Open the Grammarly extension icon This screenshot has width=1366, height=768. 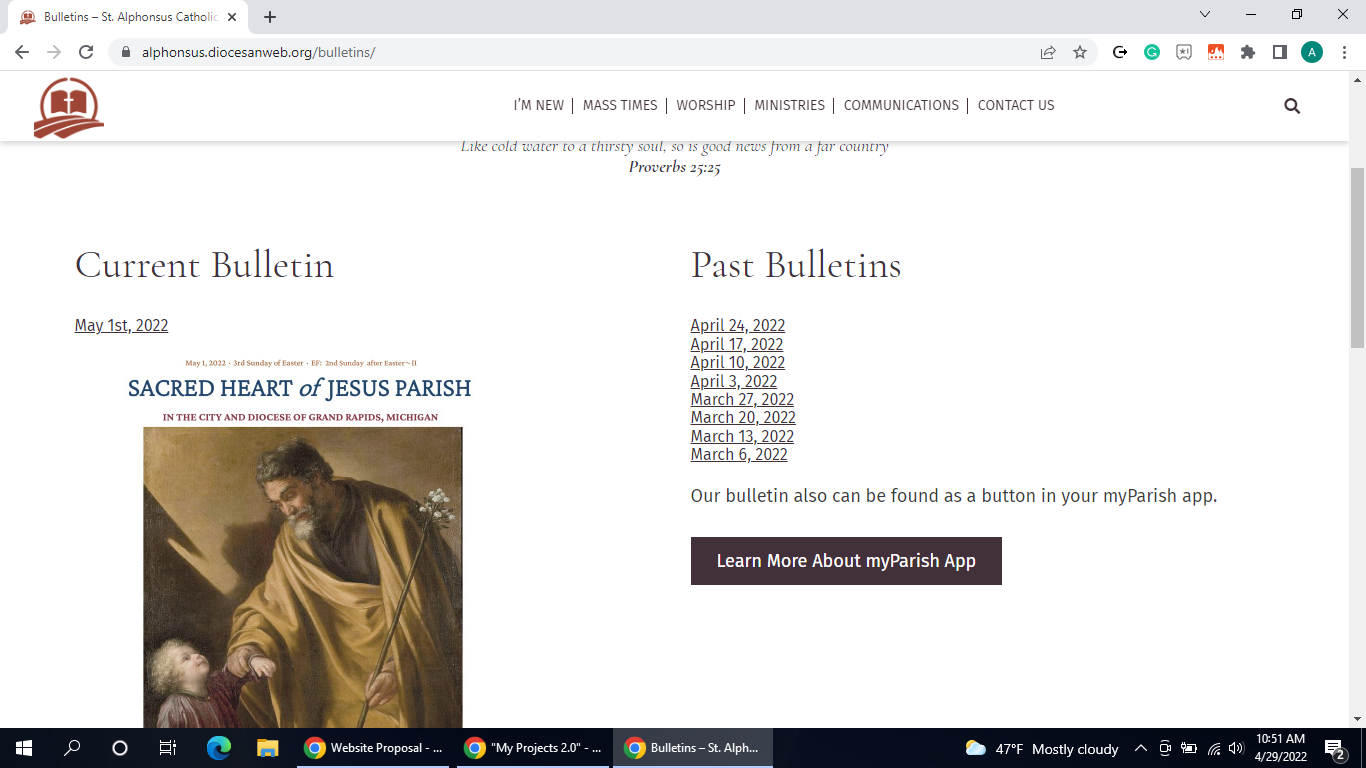(1152, 52)
